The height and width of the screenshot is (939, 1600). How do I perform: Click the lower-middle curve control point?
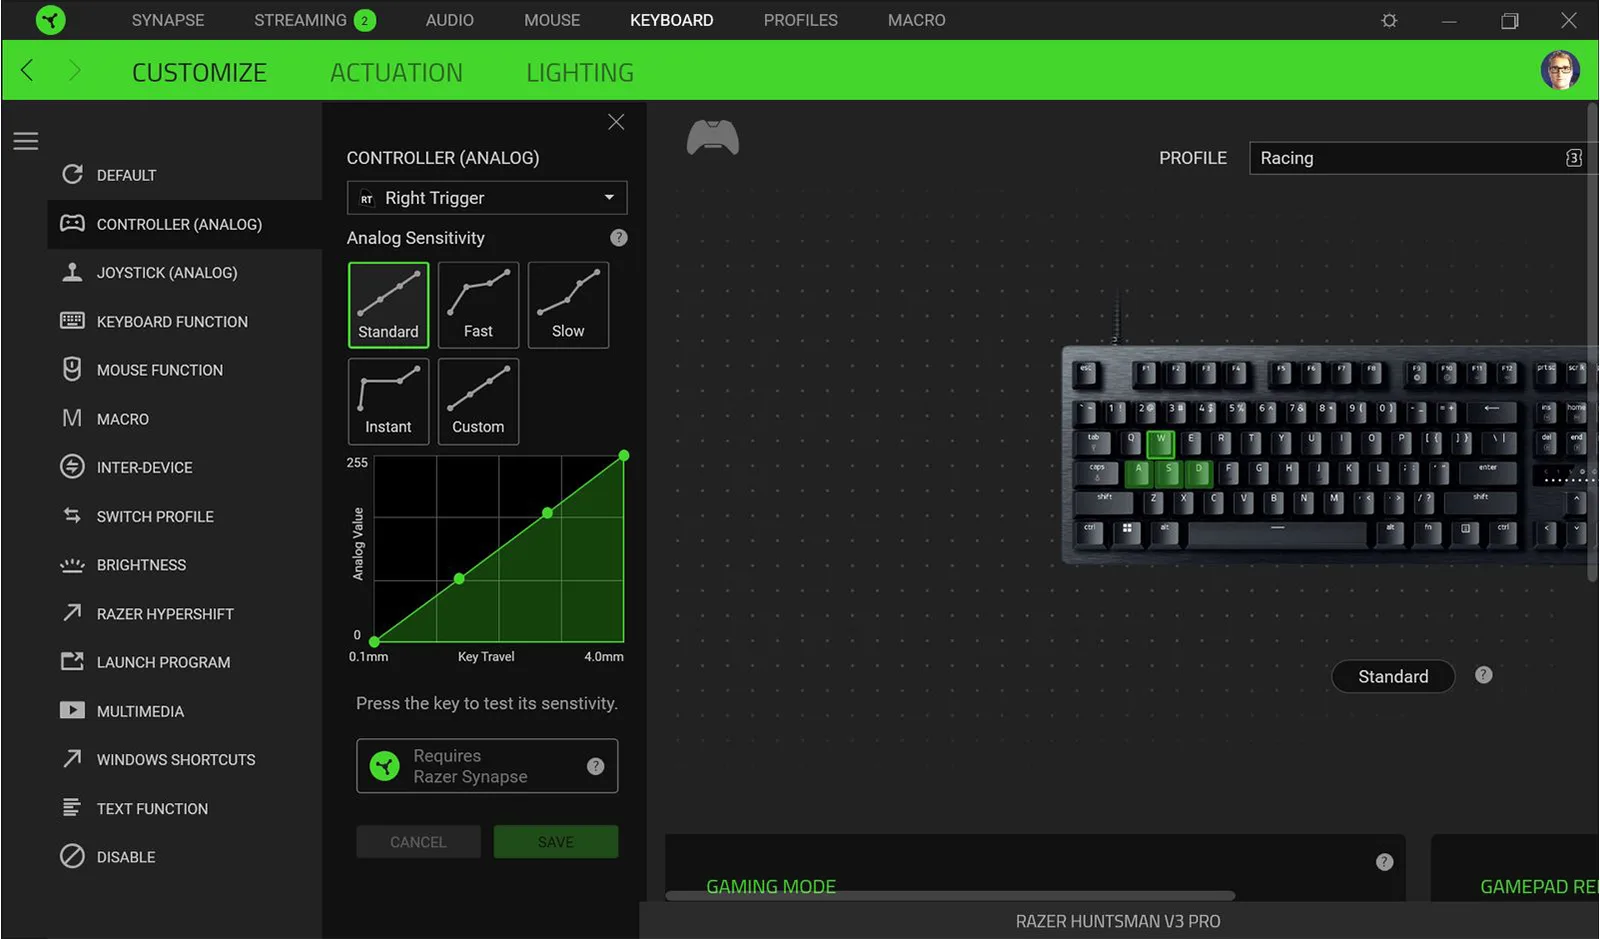[459, 579]
